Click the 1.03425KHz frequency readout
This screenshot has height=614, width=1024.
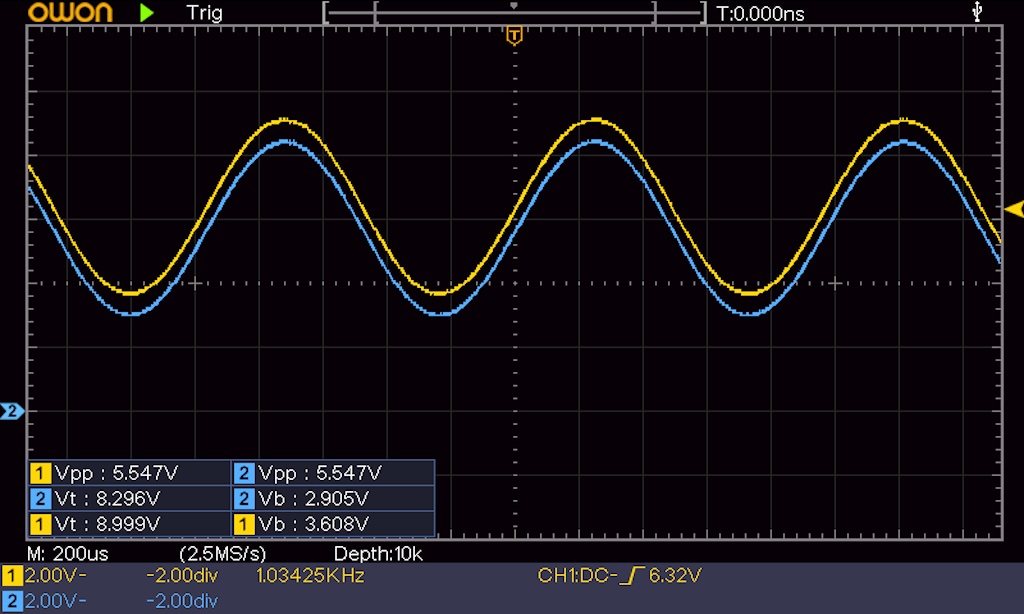310,576
